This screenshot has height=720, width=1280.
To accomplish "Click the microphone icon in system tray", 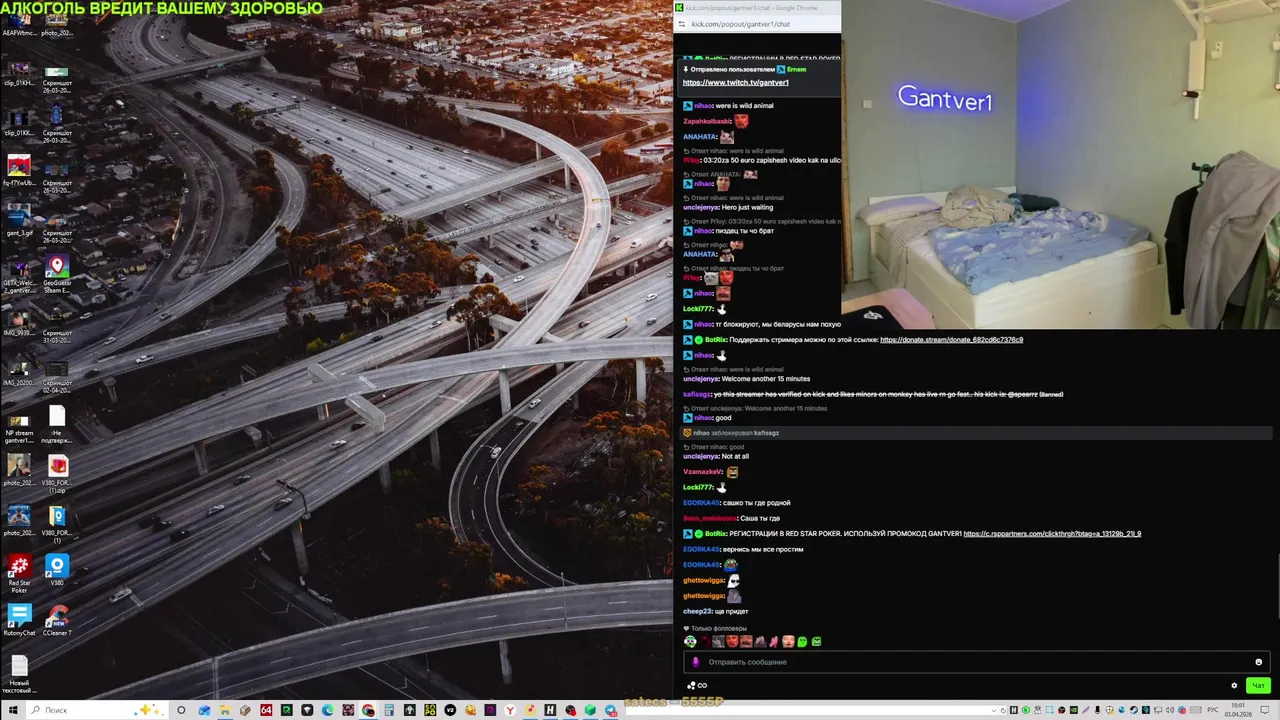I will coord(1097,710).
